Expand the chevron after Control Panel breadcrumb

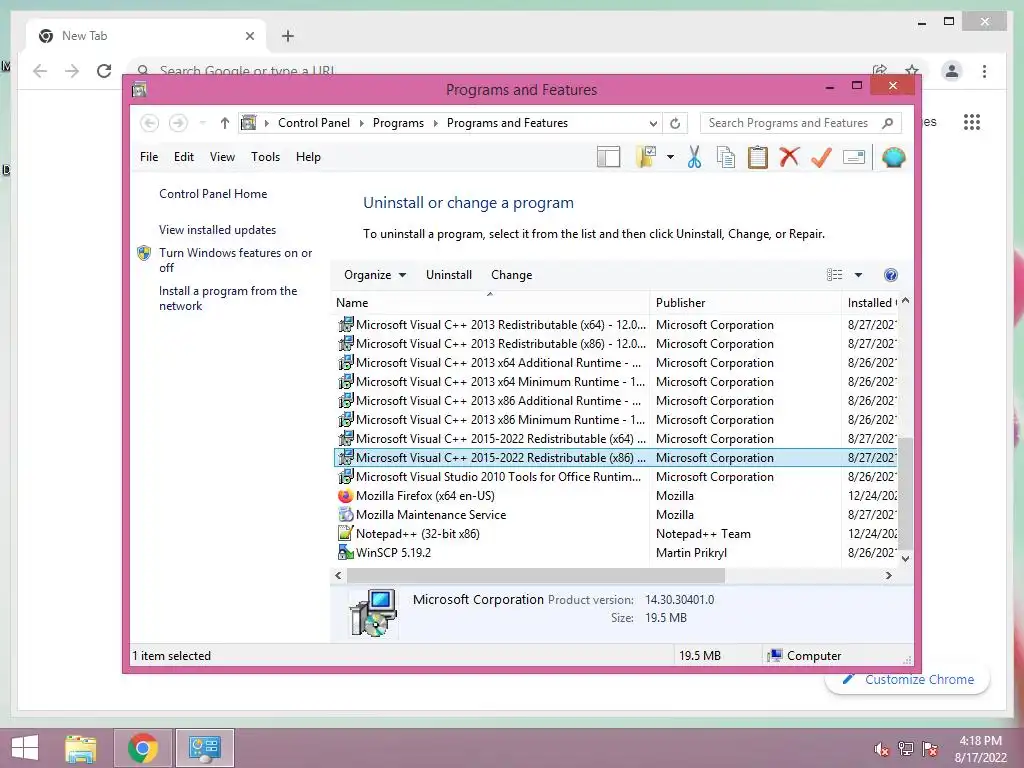click(361, 123)
